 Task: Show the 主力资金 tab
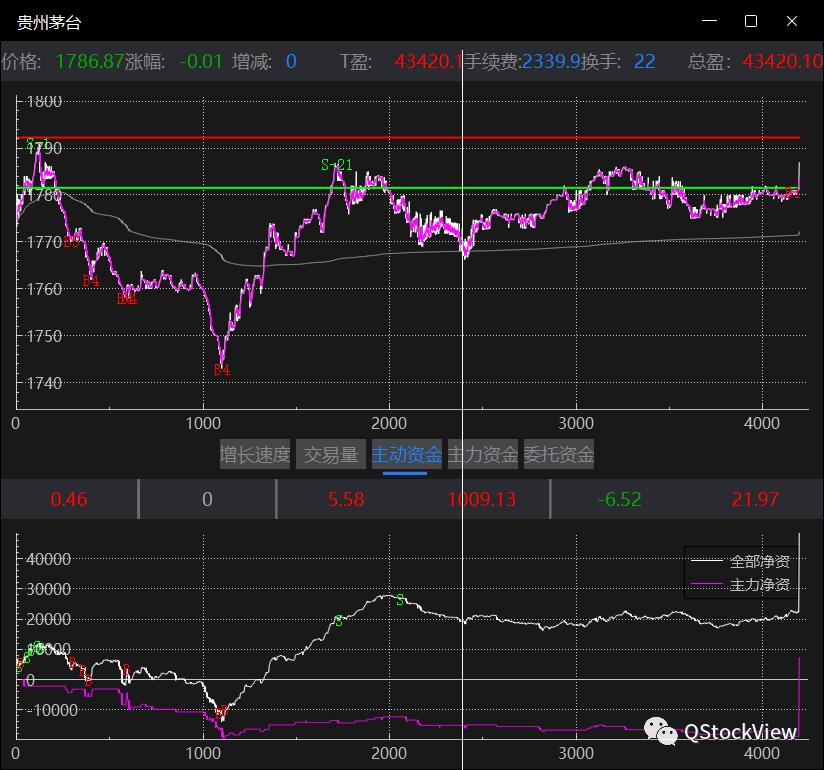pos(483,455)
